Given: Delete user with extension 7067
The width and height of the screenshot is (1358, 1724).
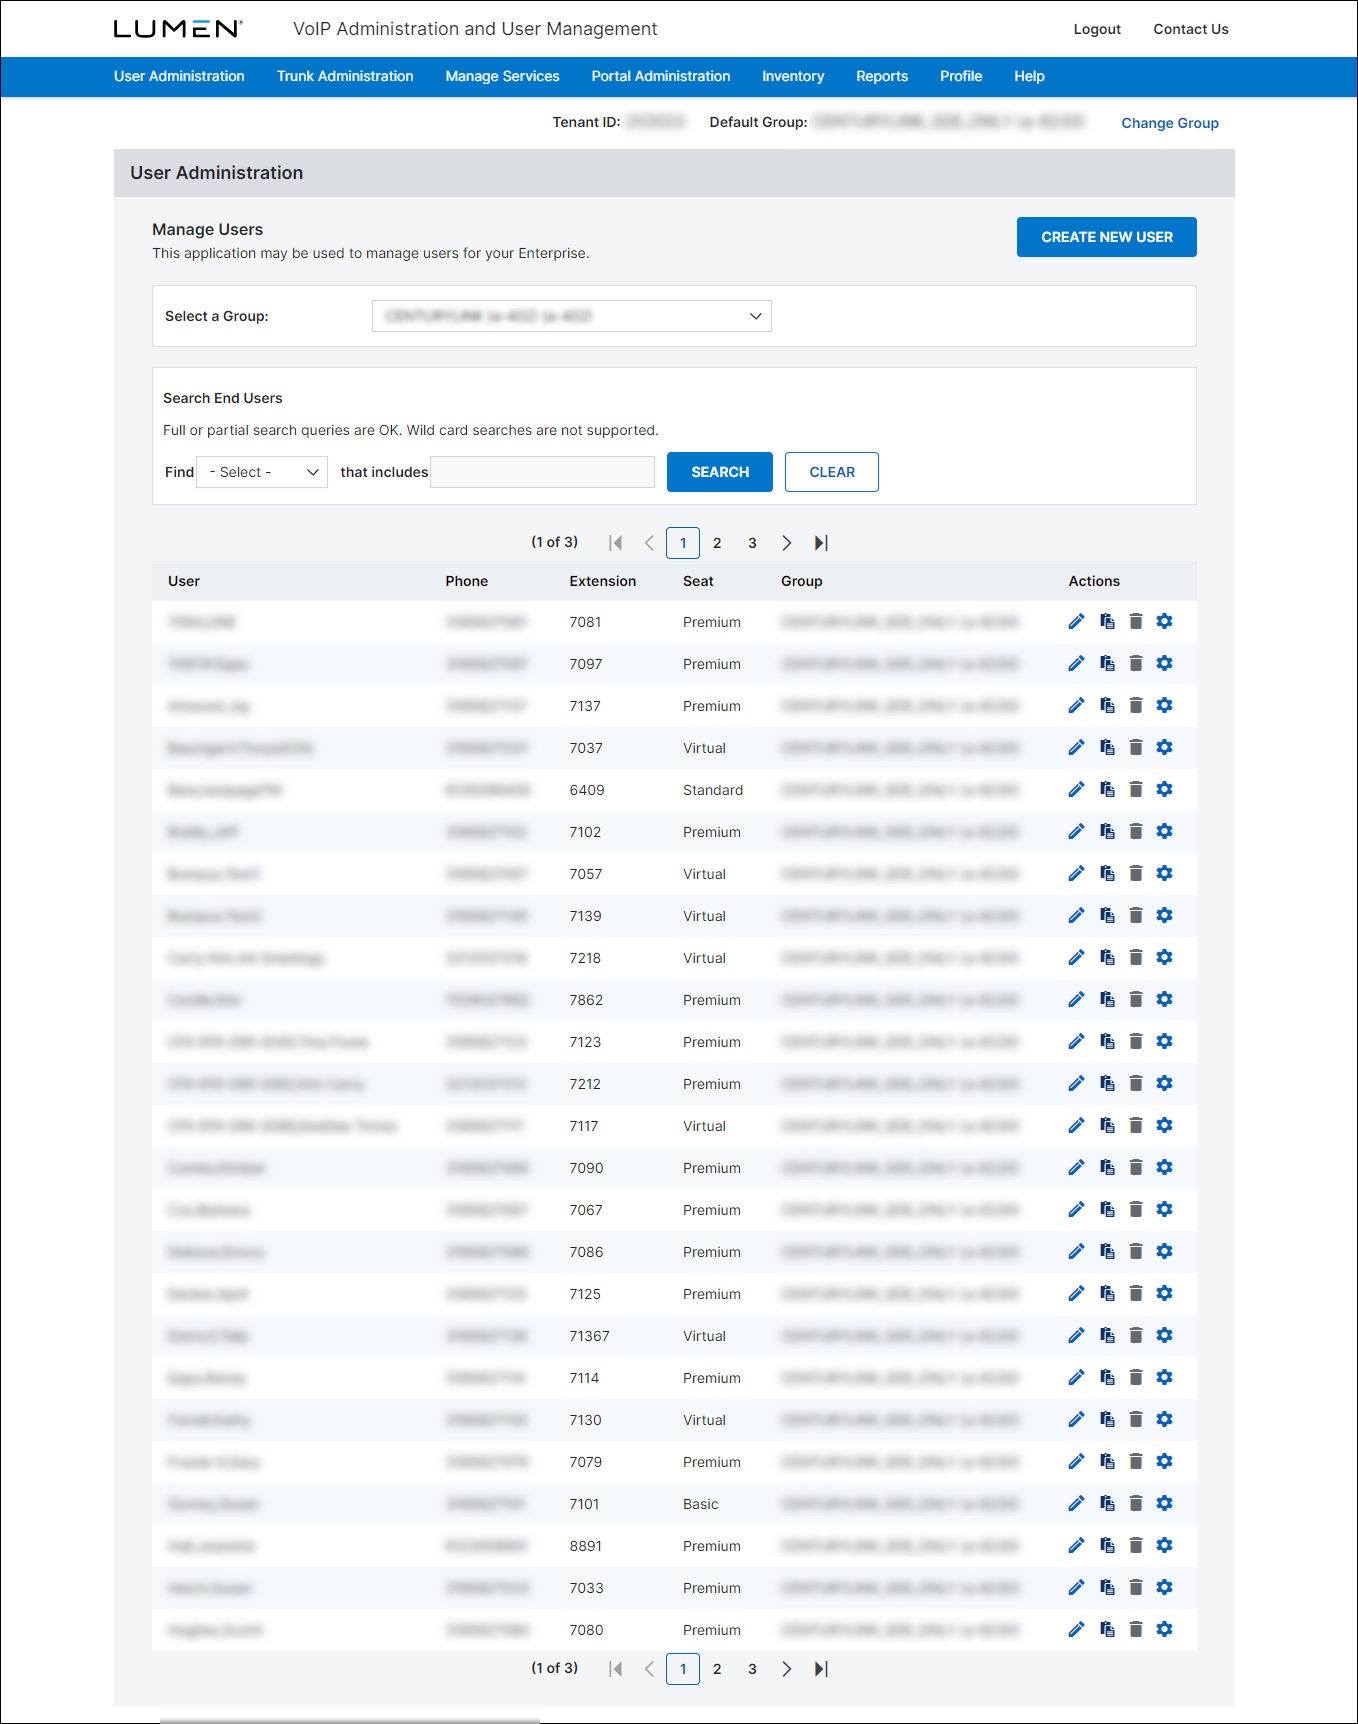Looking at the screenshot, I should click(1136, 1210).
